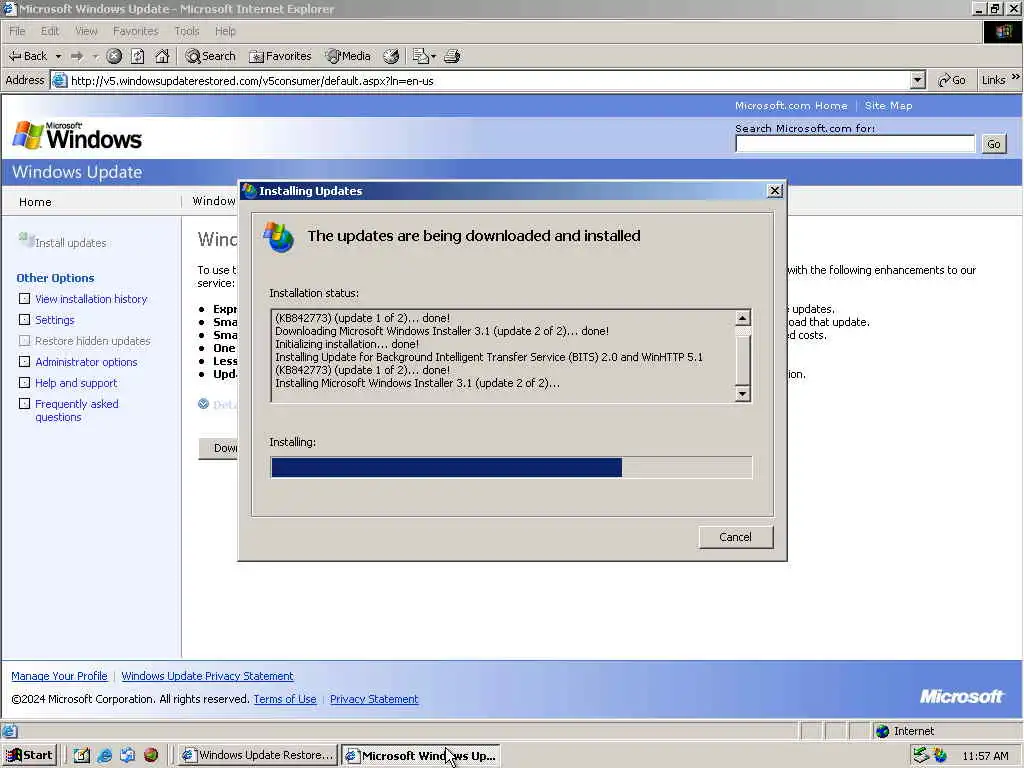Screen dimensions: 1024x768
Task: Open the View menu
Action: point(86,31)
